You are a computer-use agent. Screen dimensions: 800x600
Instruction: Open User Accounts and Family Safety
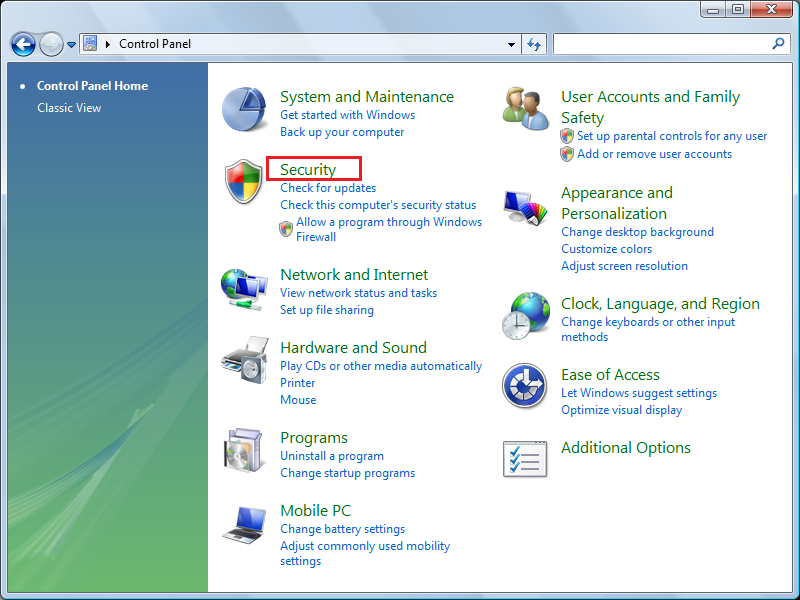coord(651,107)
